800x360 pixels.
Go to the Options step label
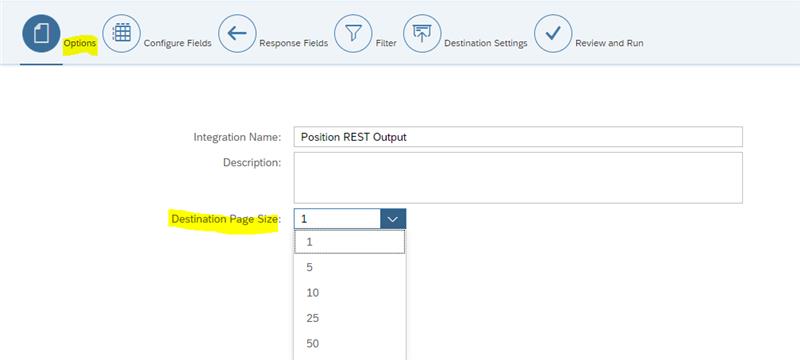tap(80, 44)
